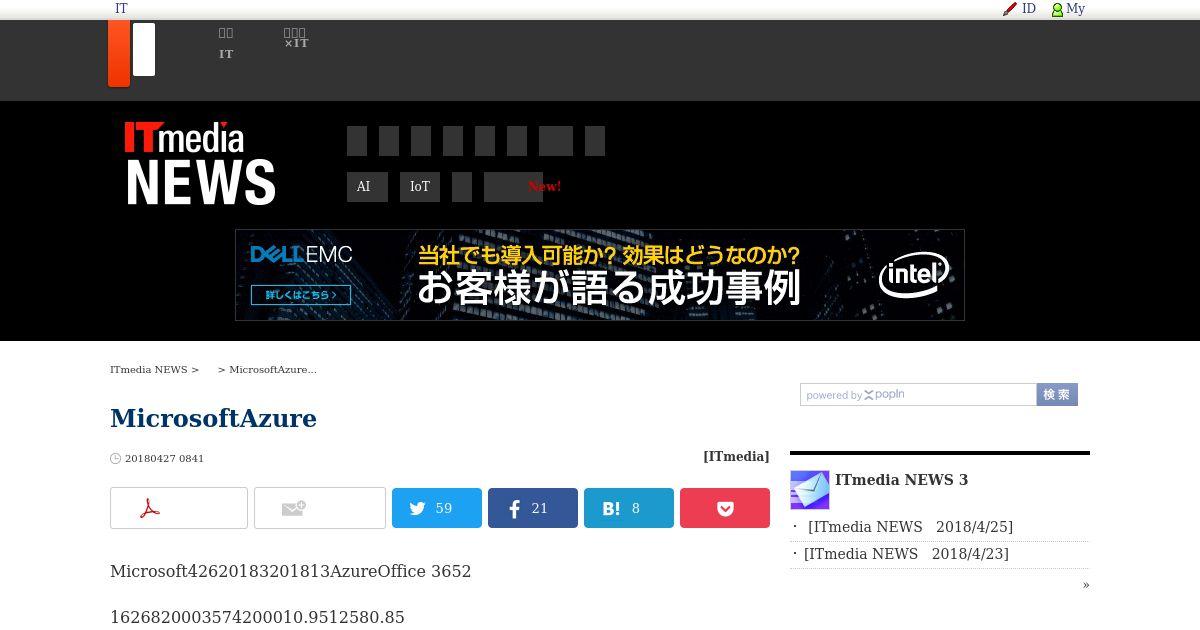Viewport: 1200px width, 630px height.
Task: Click the MicrosoftAzure article headline
Action: click(x=213, y=418)
